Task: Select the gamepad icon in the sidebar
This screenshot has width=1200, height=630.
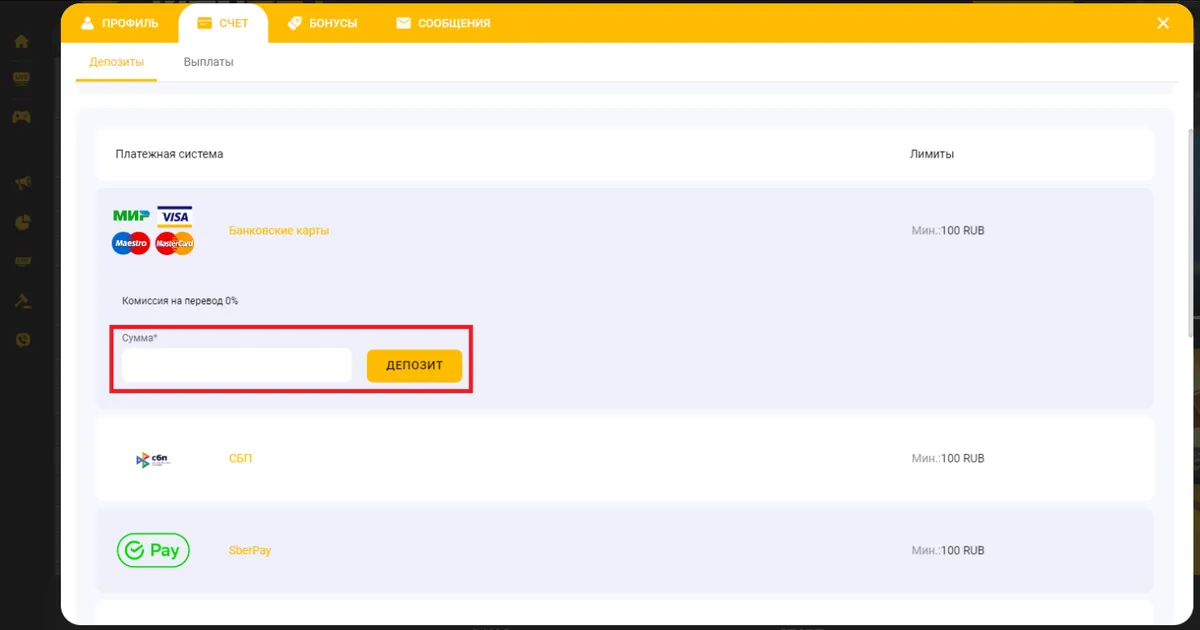Action: click(21, 117)
